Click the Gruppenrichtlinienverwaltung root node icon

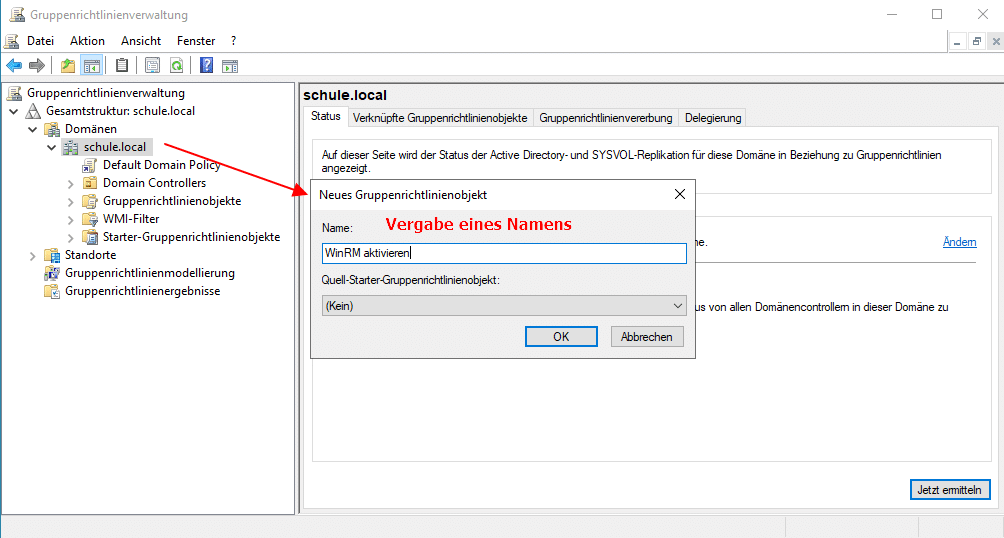(x=14, y=93)
